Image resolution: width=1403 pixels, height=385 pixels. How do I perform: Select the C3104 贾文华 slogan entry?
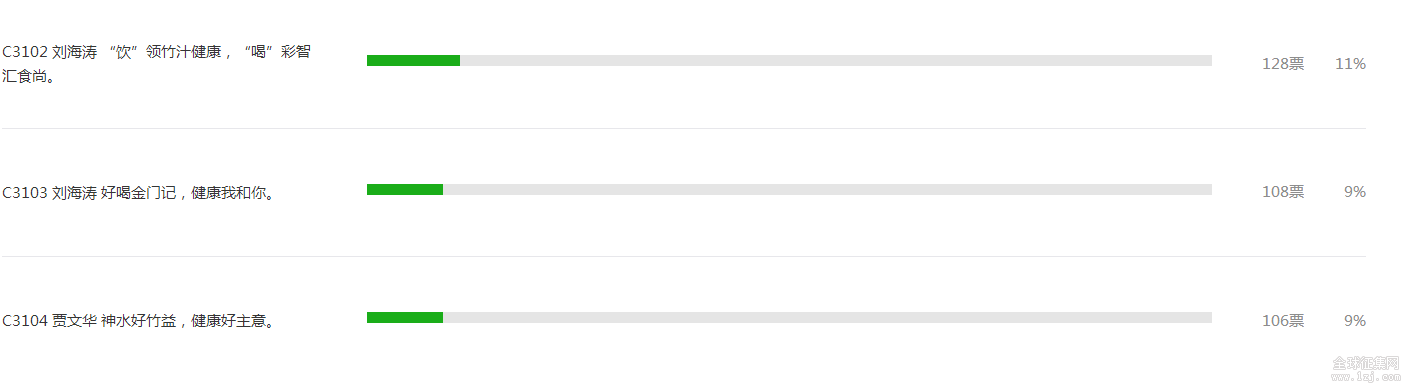coord(138,321)
